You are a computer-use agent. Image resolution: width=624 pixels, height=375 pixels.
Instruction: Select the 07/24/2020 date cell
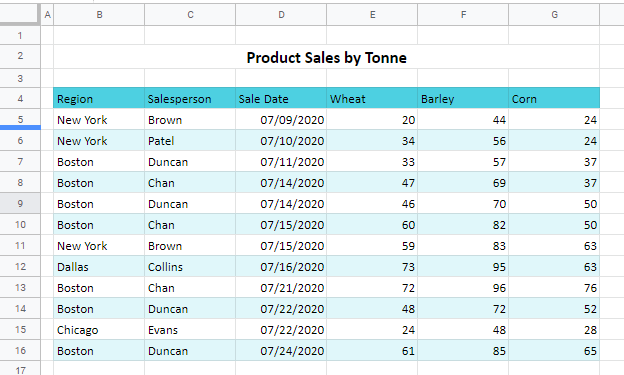pyautogui.click(x=281, y=350)
